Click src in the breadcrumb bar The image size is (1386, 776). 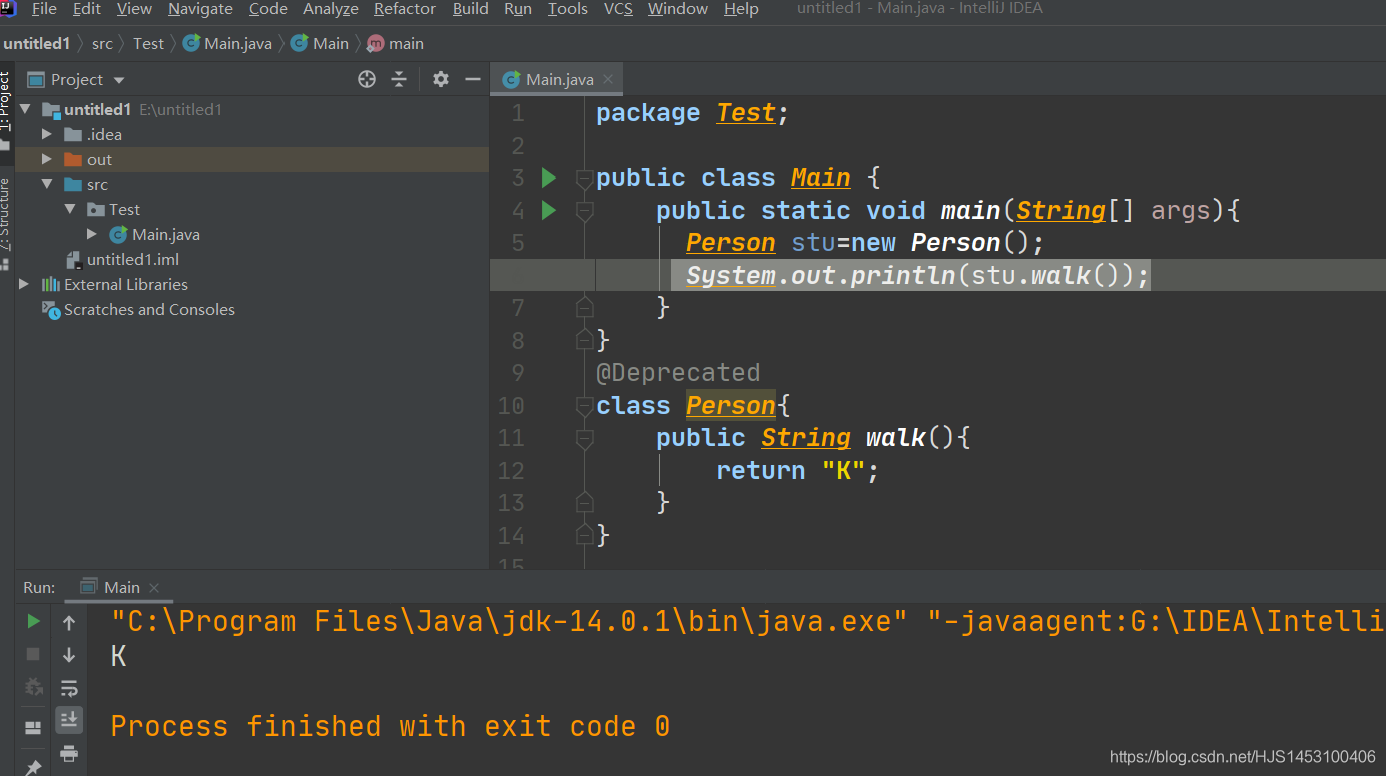pos(102,43)
